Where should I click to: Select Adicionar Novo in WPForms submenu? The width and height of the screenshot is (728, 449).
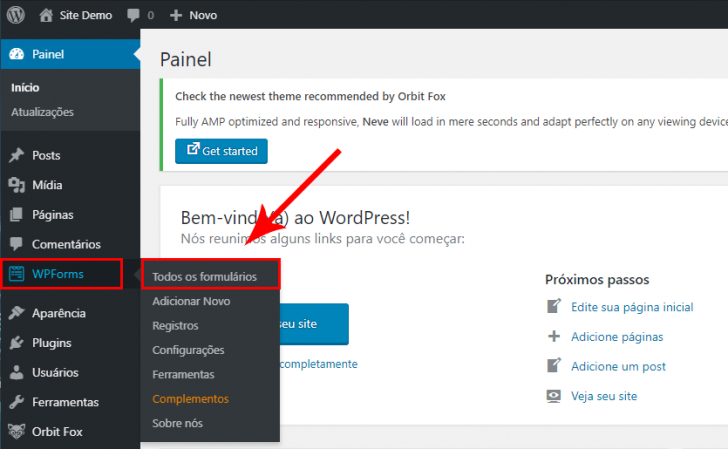coord(191,301)
